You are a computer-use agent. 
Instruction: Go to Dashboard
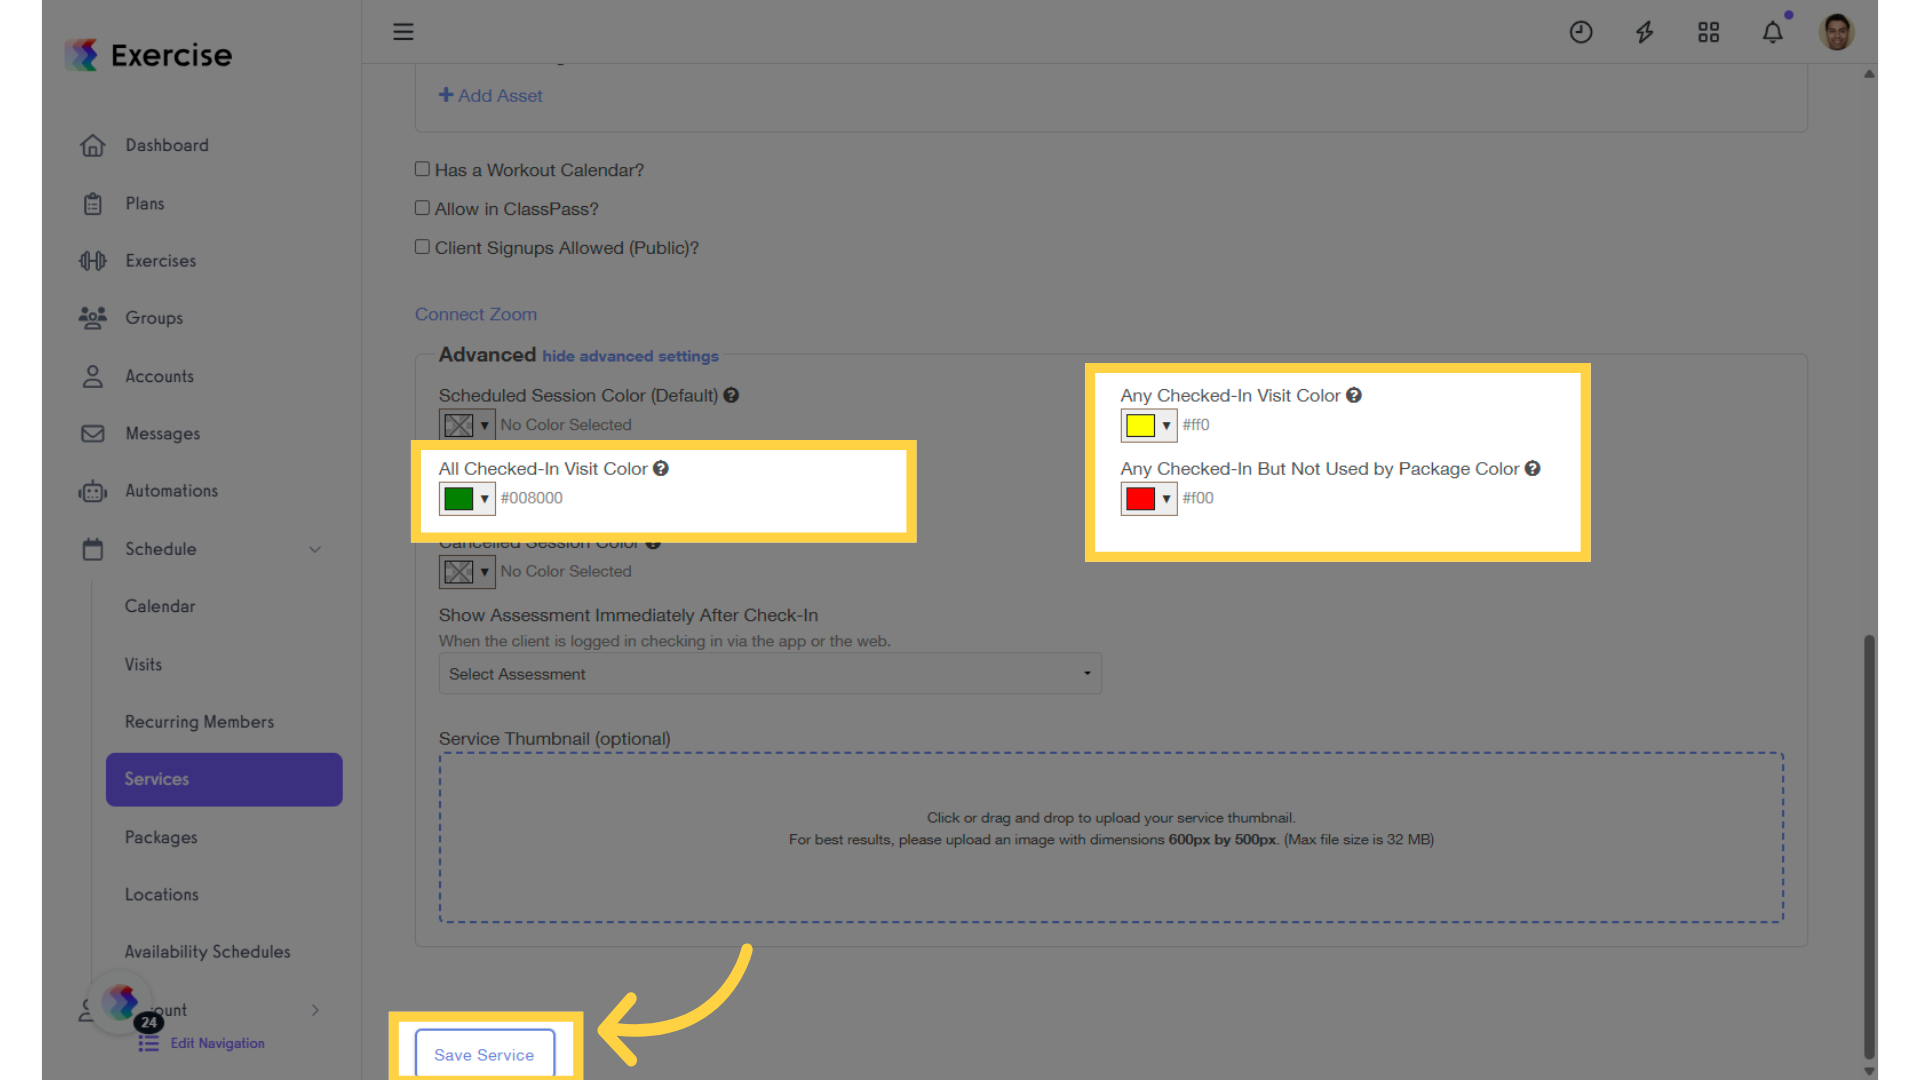[x=167, y=146]
